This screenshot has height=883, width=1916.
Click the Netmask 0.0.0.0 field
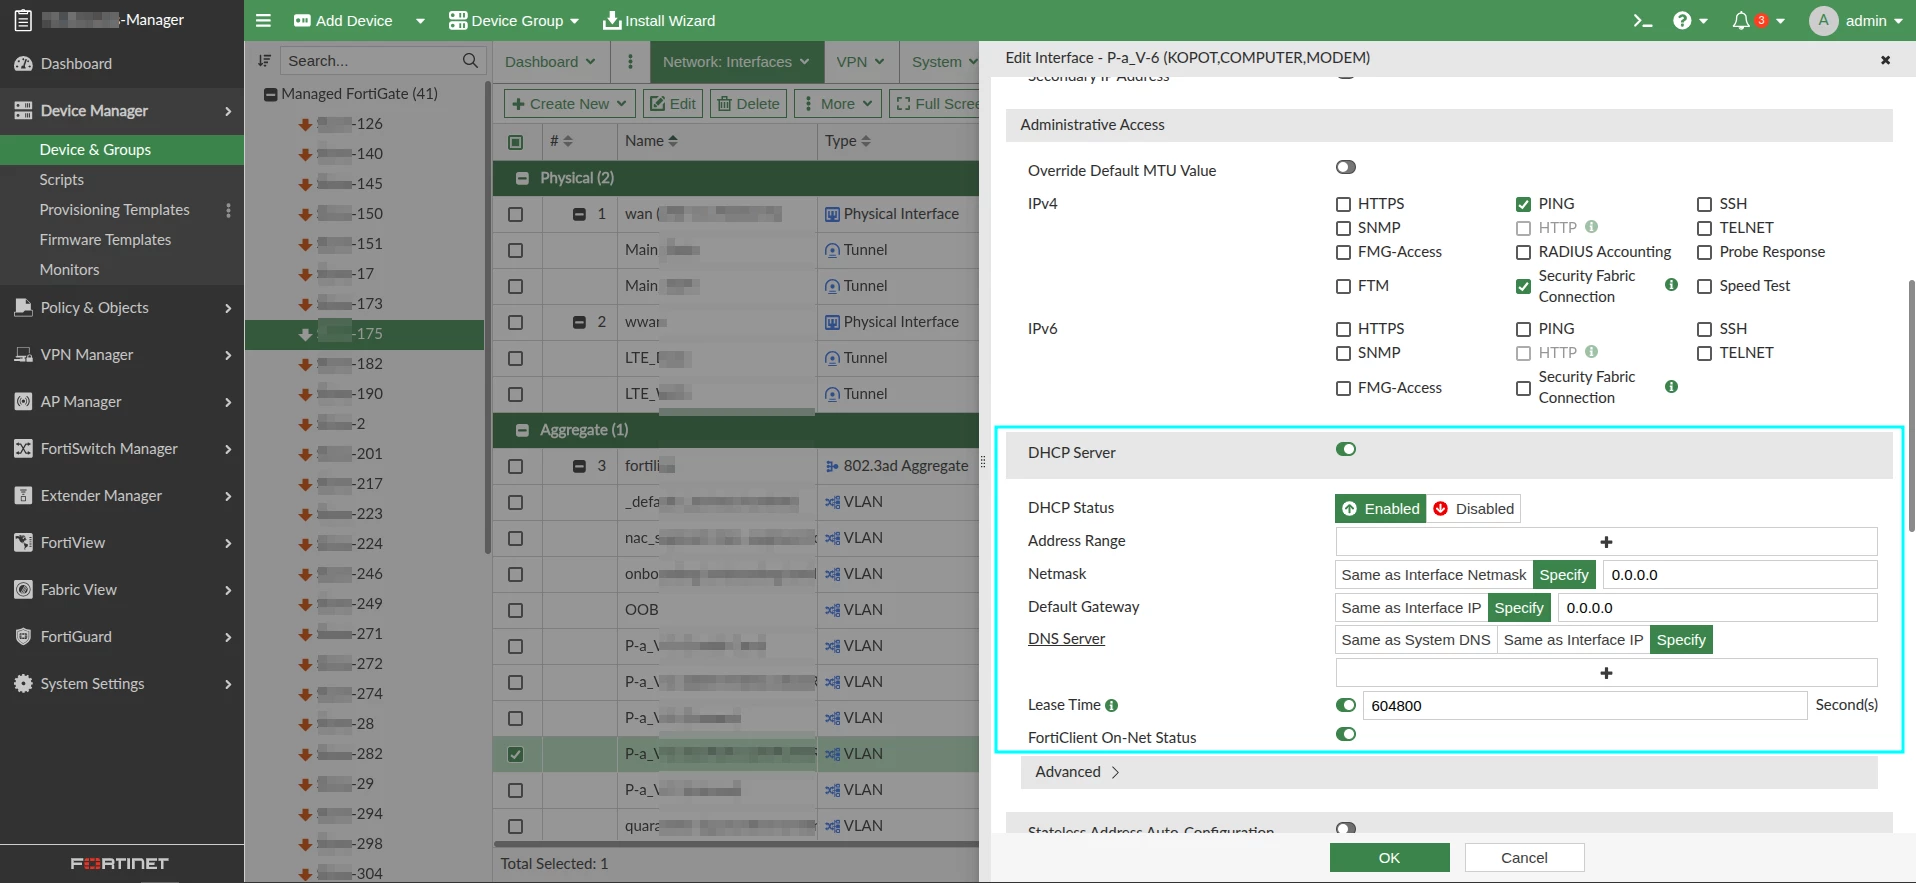1740,575
